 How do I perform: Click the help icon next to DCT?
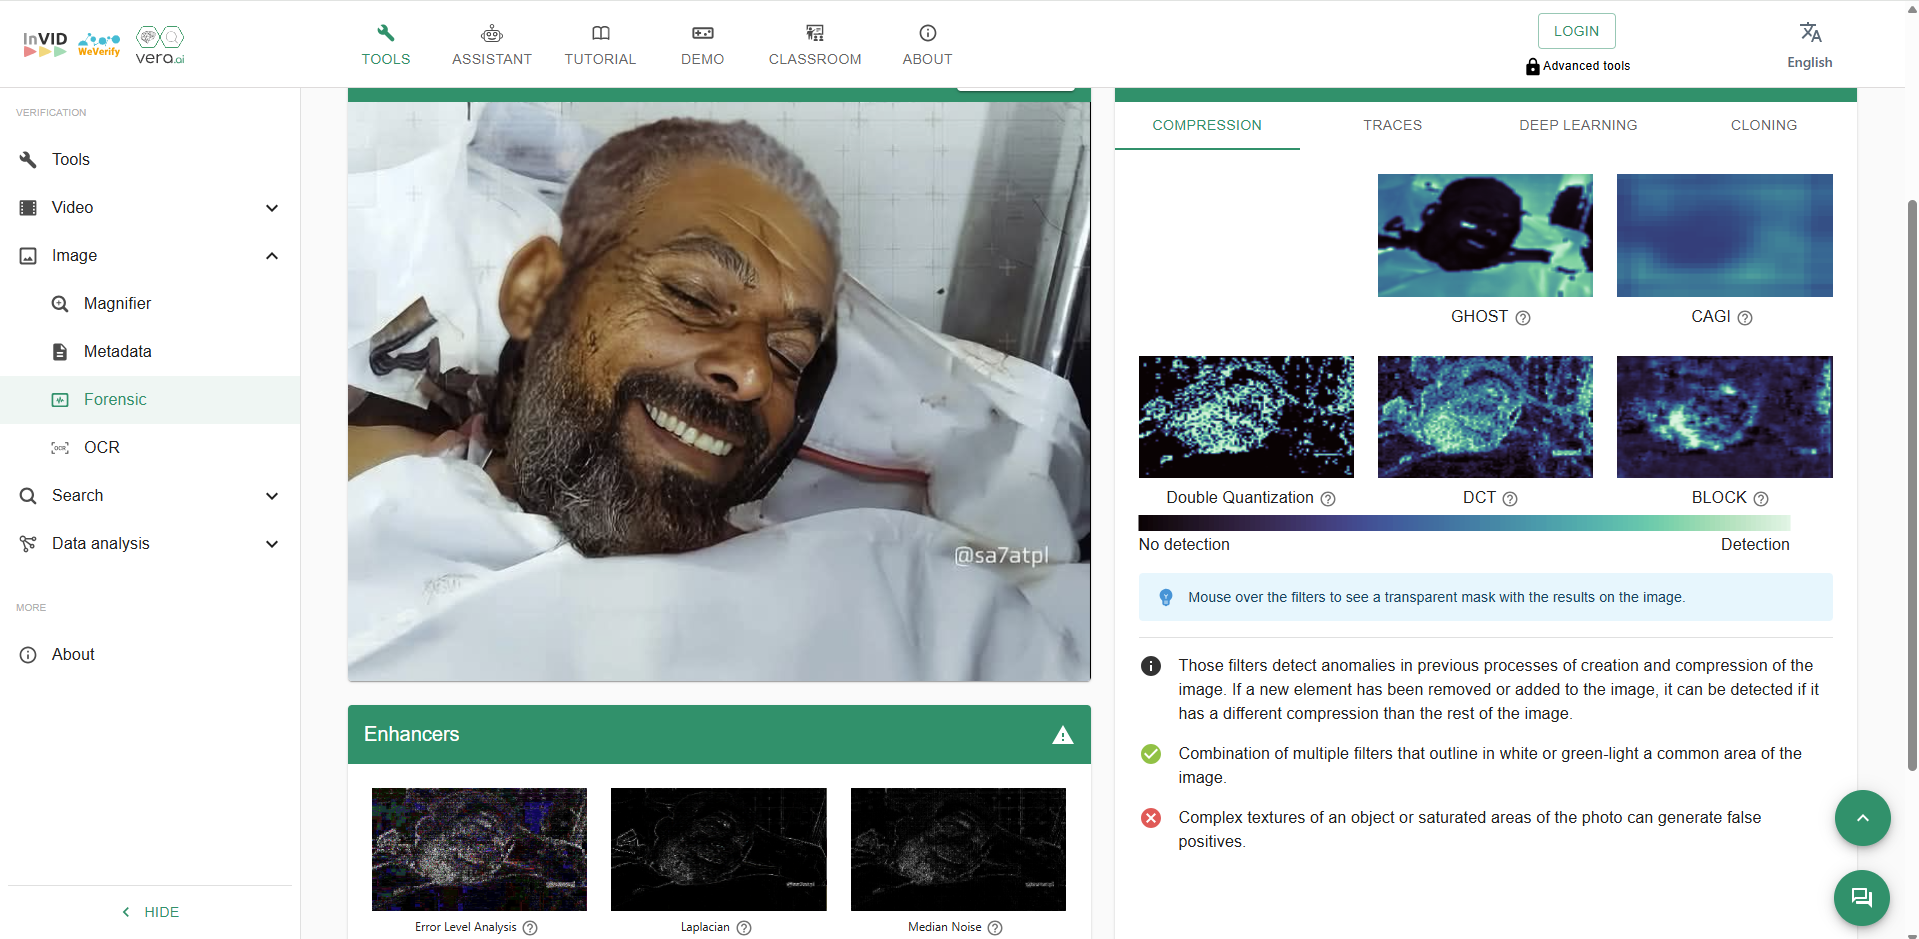click(x=1510, y=499)
